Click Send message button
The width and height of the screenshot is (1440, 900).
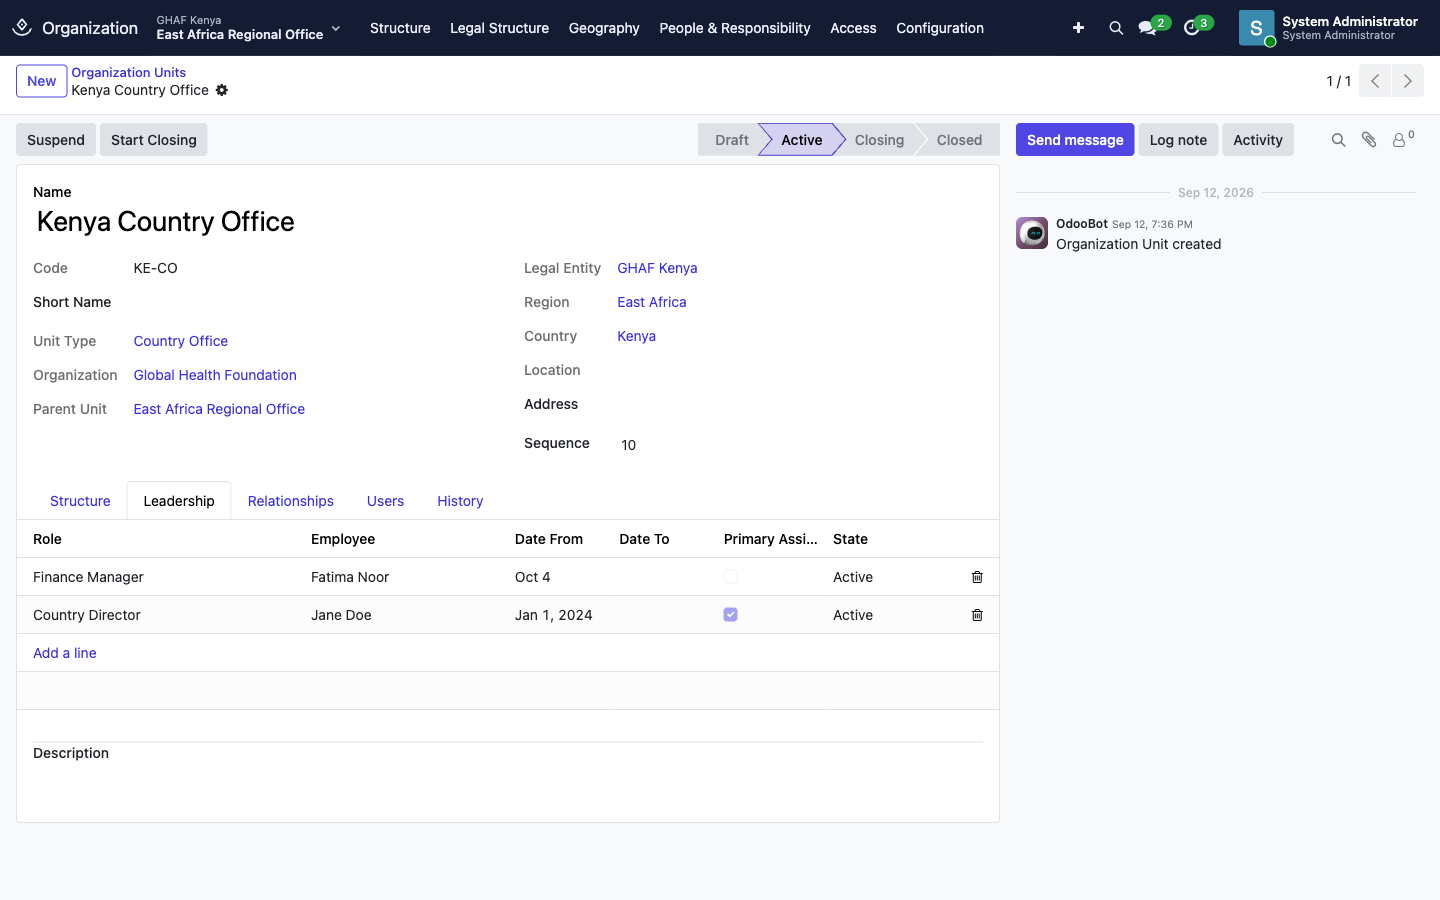click(x=1075, y=140)
